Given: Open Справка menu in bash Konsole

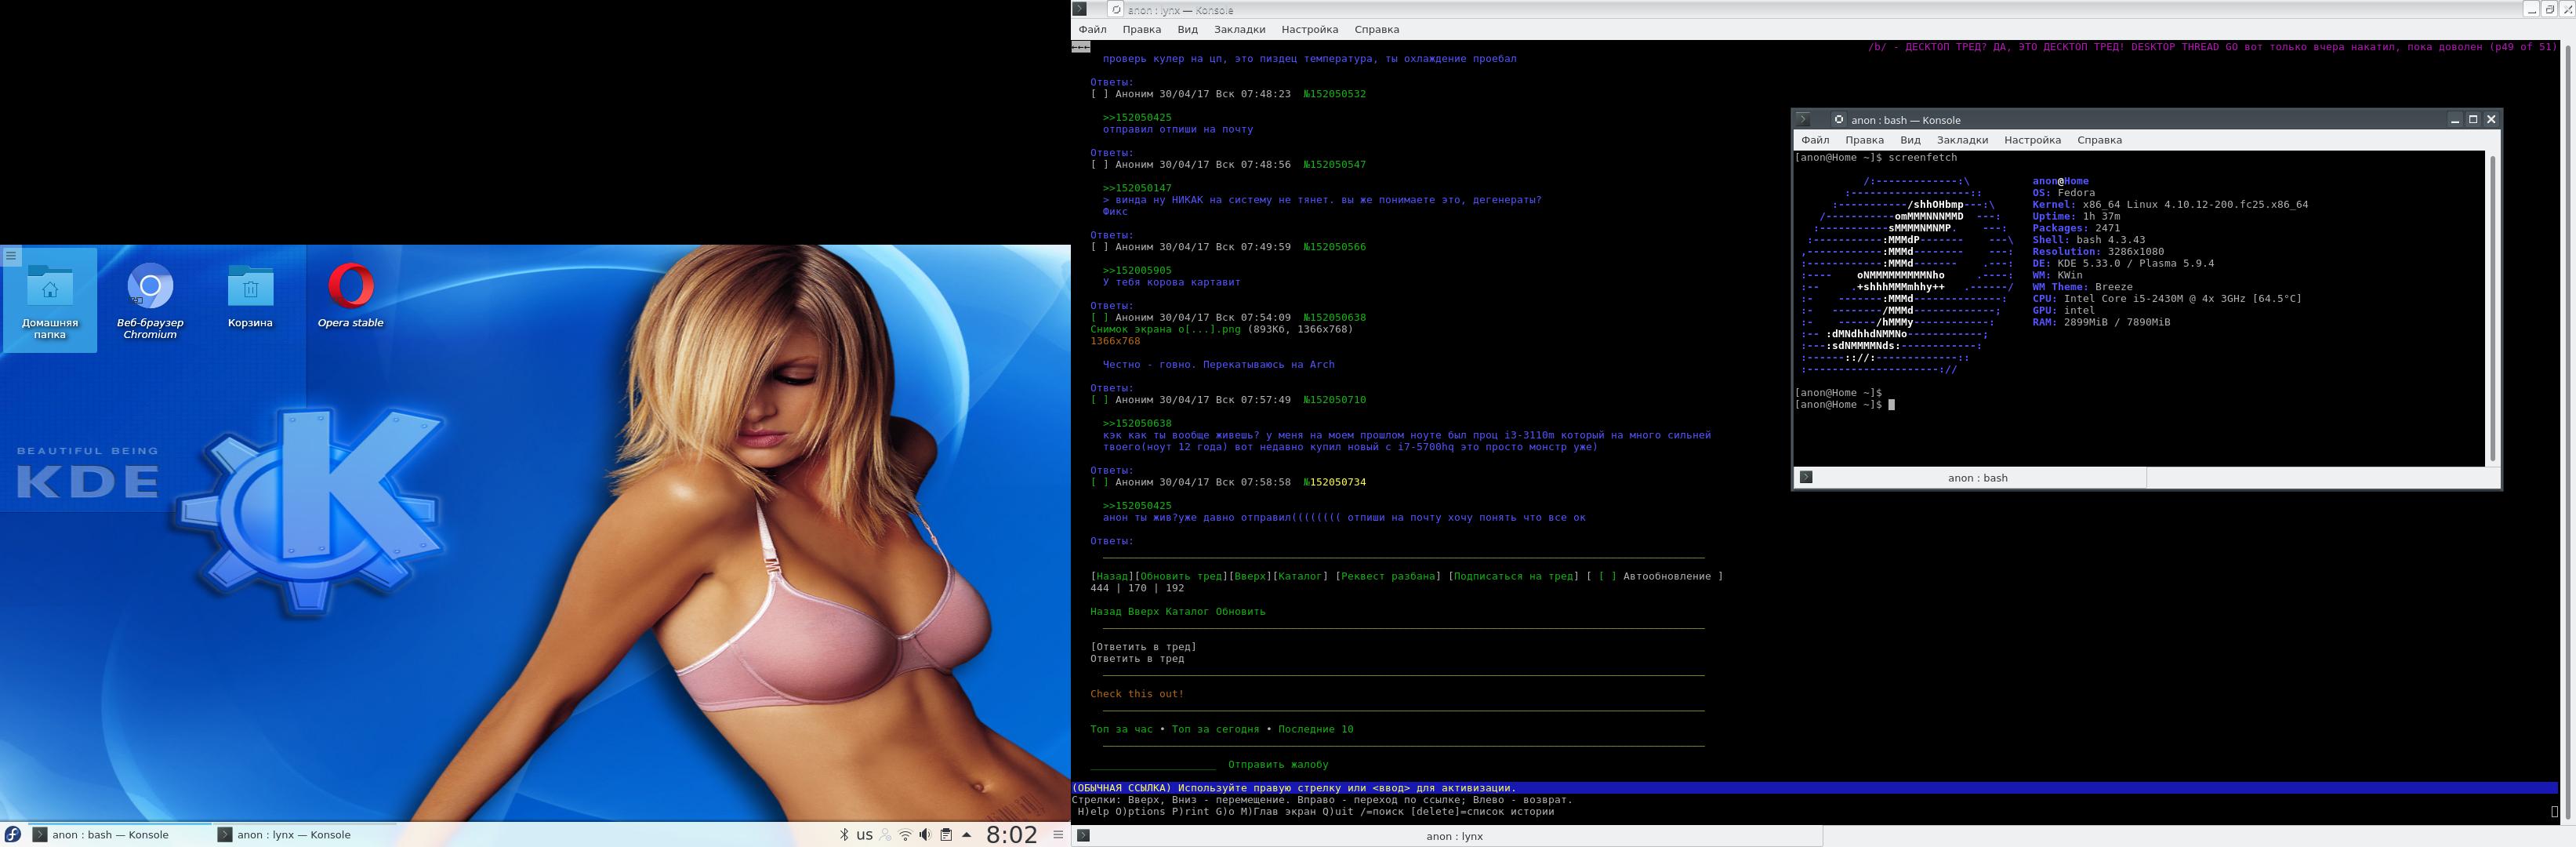Looking at the screenshot, I should click(x=2099, y=140).
